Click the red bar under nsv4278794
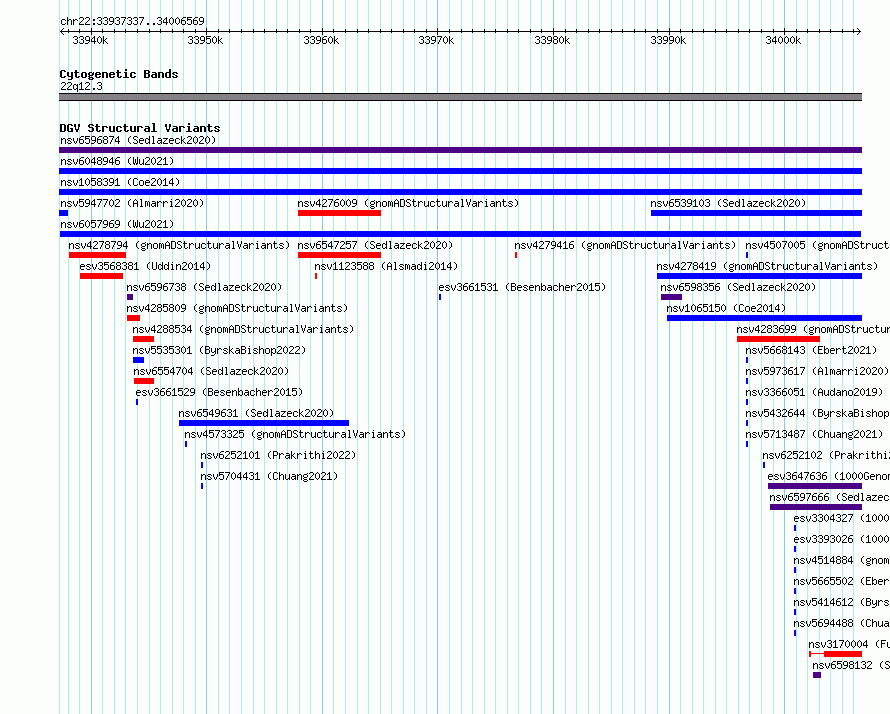Image resolution: width=890 pixels, height=714 pixels. [x=97, y=255]
